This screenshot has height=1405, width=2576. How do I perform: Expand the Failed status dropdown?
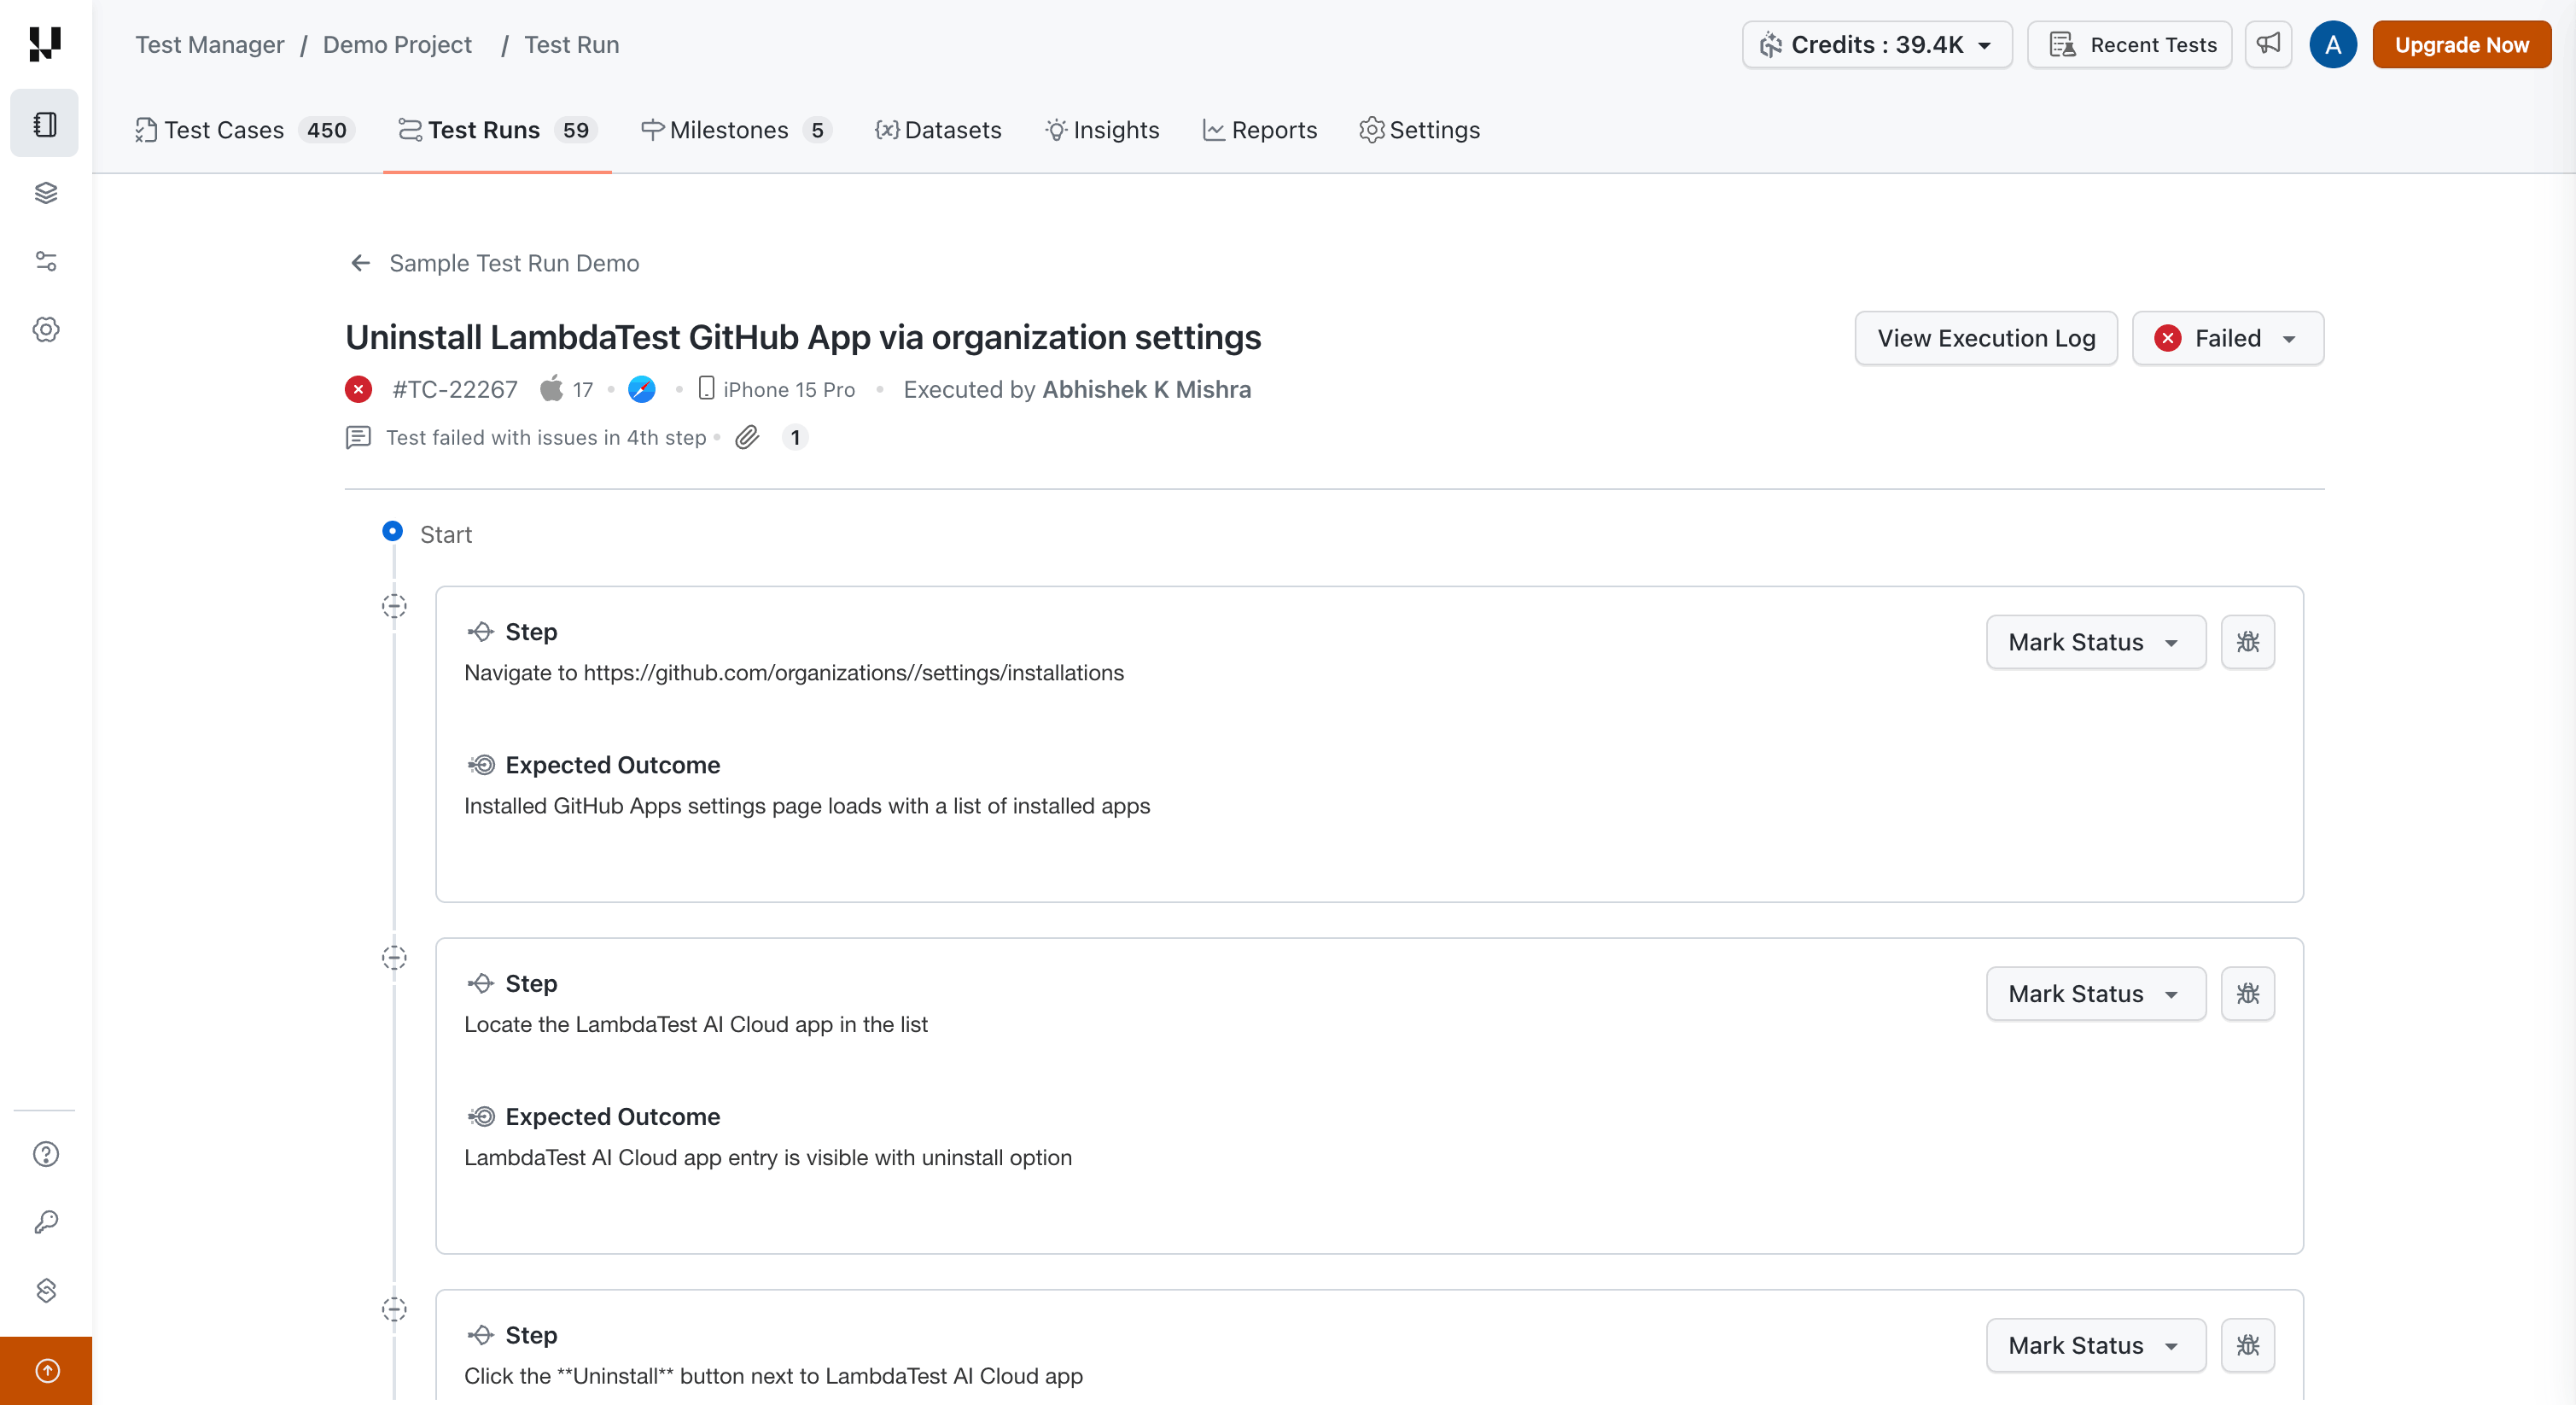point(2227,338)
